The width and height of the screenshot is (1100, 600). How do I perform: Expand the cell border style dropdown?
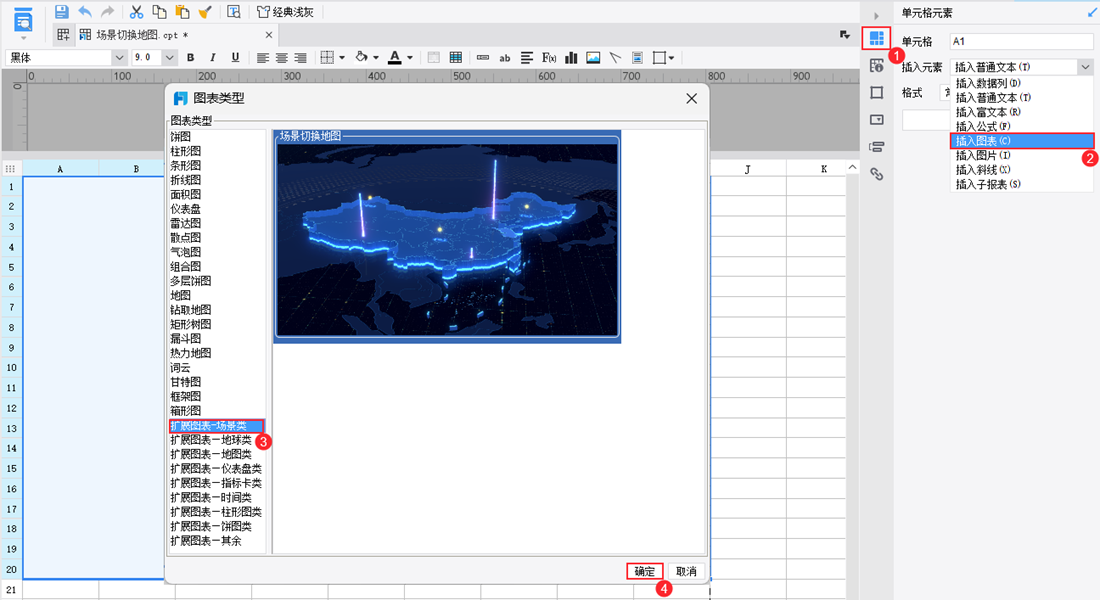[342, 58]
